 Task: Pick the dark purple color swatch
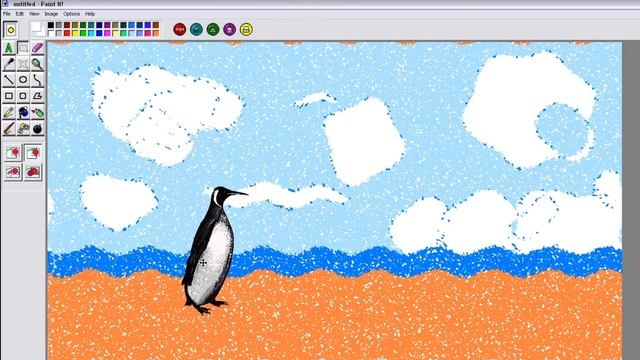[x=107, y=25]
